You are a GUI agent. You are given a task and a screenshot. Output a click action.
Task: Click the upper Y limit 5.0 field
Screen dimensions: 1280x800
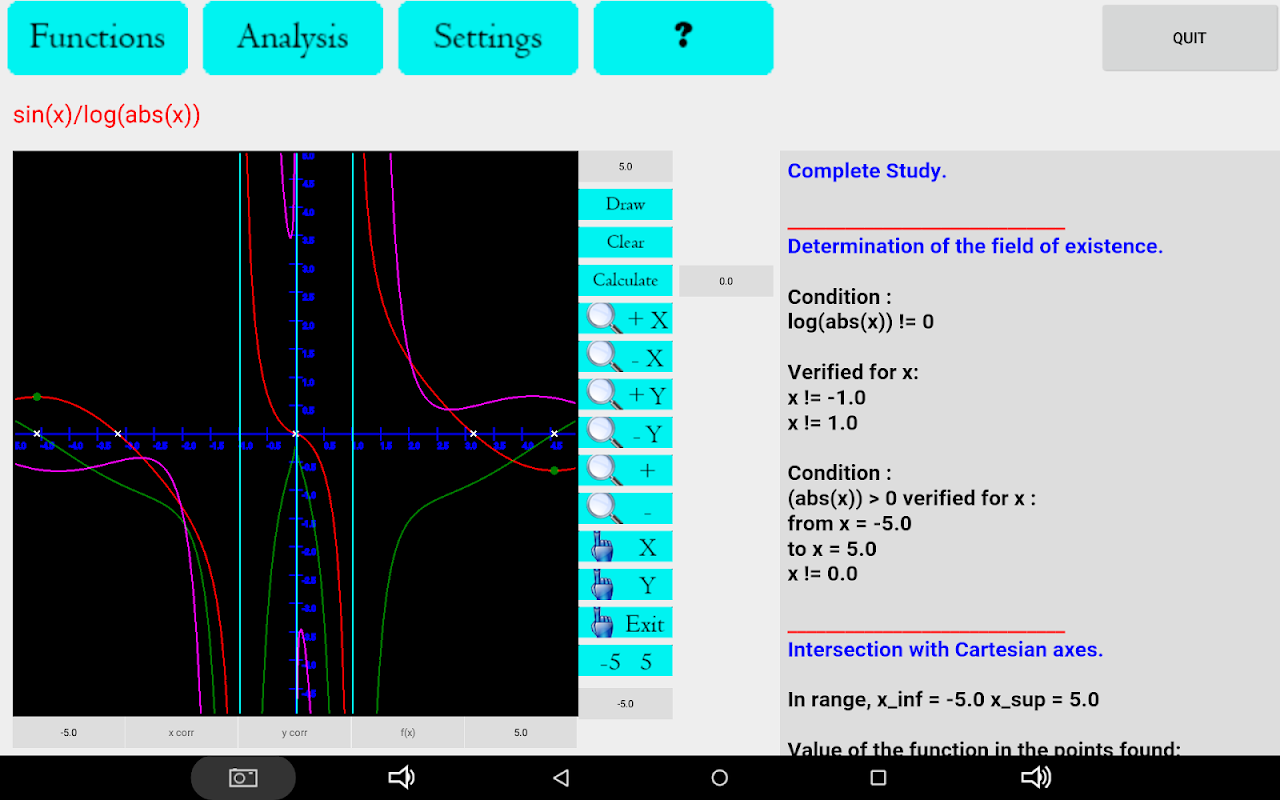pyautogui.click(x=625, y=167)
